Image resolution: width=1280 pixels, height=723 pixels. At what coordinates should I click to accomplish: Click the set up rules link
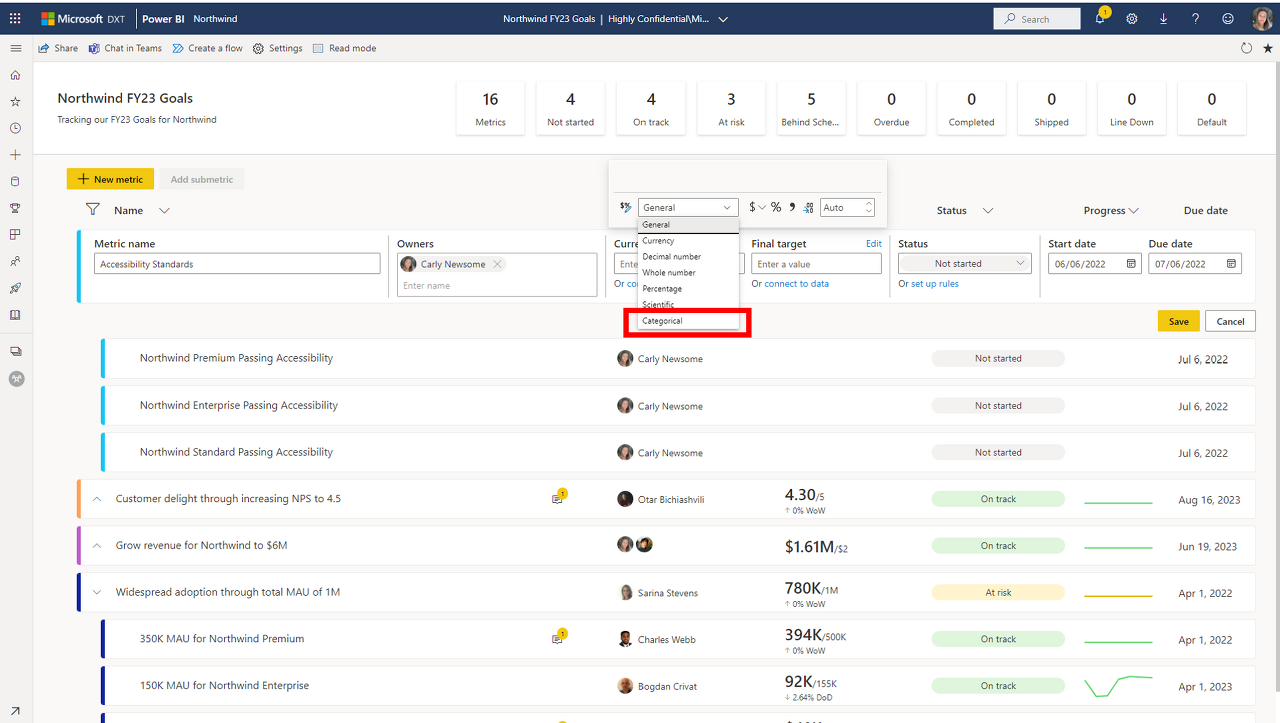coord(934,284)
